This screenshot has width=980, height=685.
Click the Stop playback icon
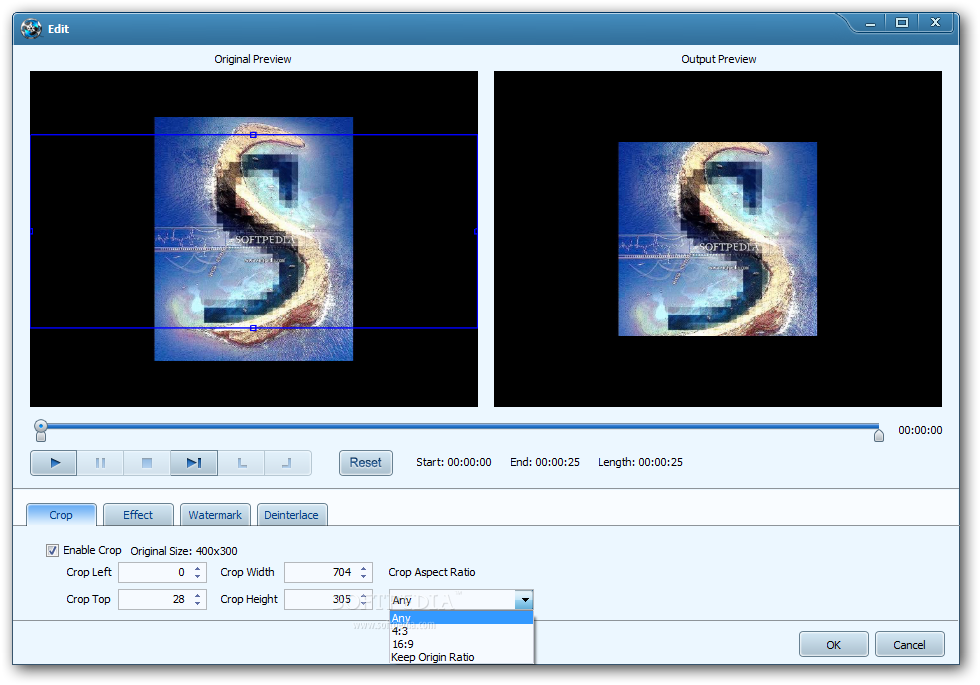coord(147,463)
